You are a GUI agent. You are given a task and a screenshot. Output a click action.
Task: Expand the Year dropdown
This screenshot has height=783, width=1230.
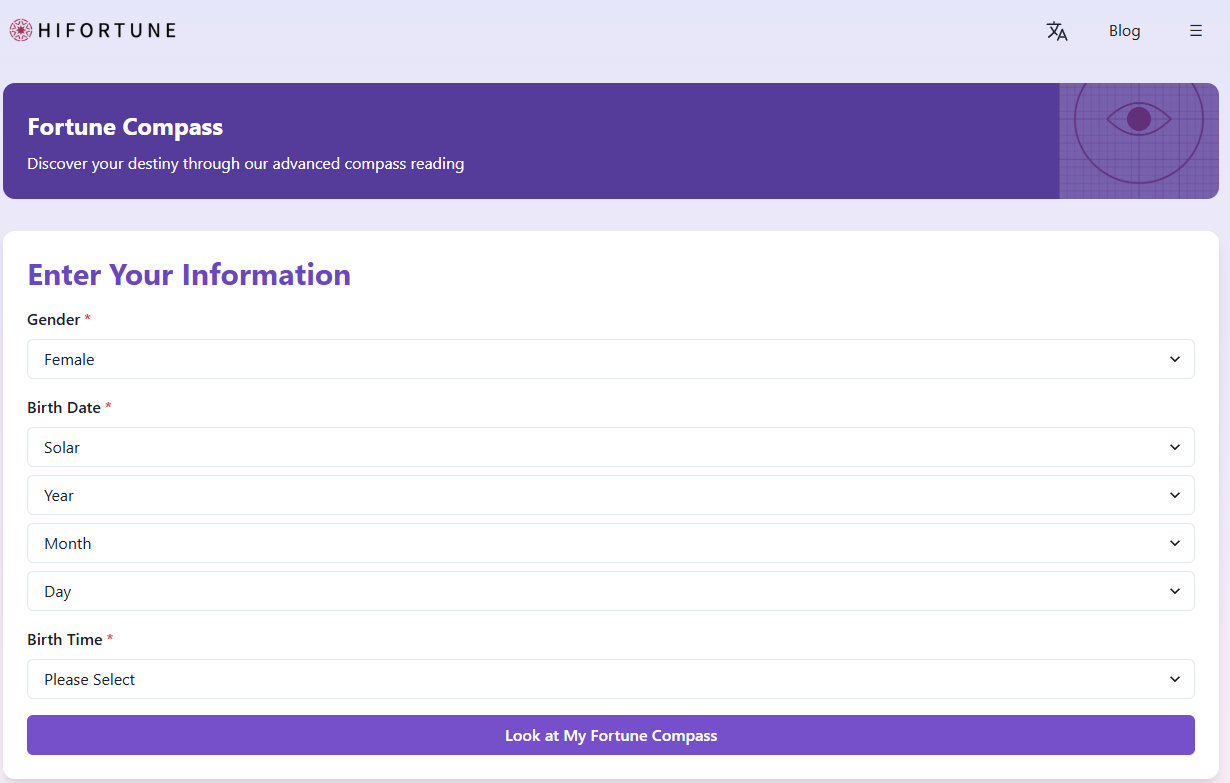611,495
